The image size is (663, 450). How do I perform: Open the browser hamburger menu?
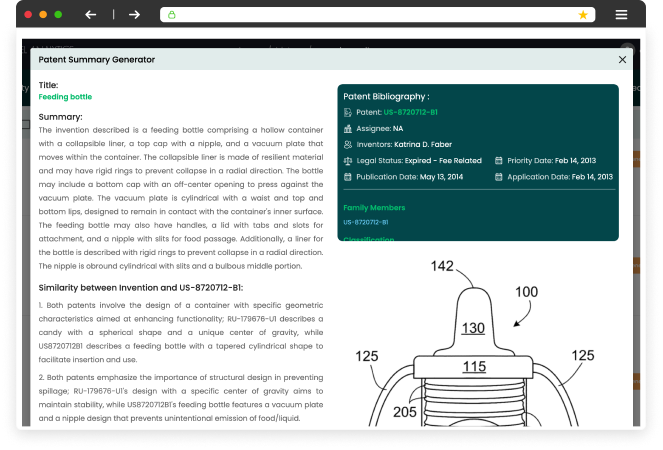[x=621, y=15]
